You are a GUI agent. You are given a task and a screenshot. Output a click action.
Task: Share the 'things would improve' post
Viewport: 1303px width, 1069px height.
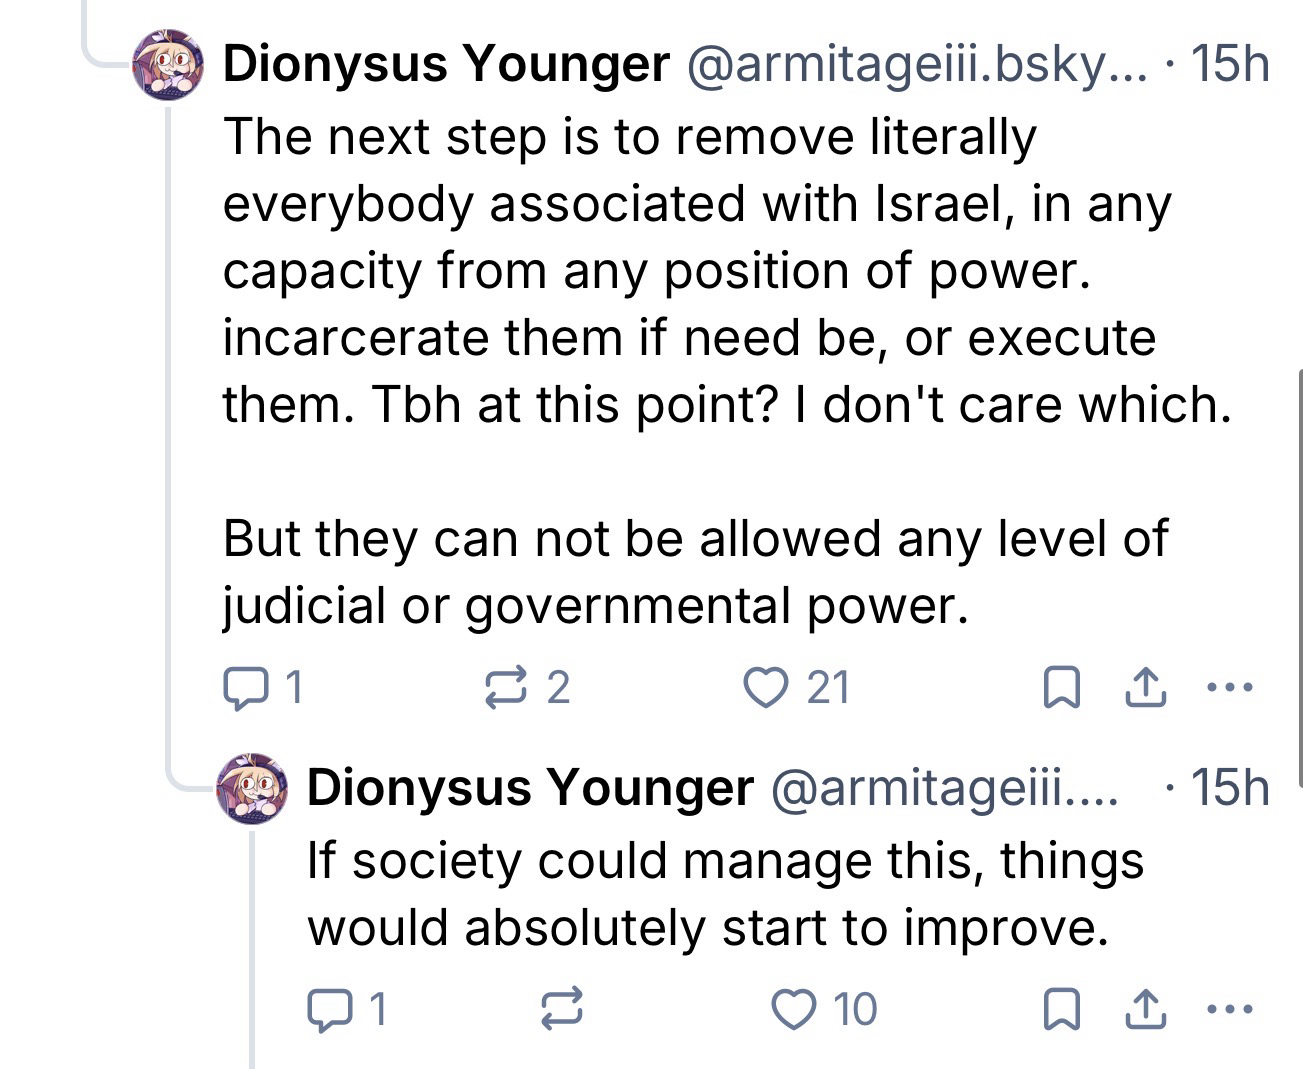1146,1010
